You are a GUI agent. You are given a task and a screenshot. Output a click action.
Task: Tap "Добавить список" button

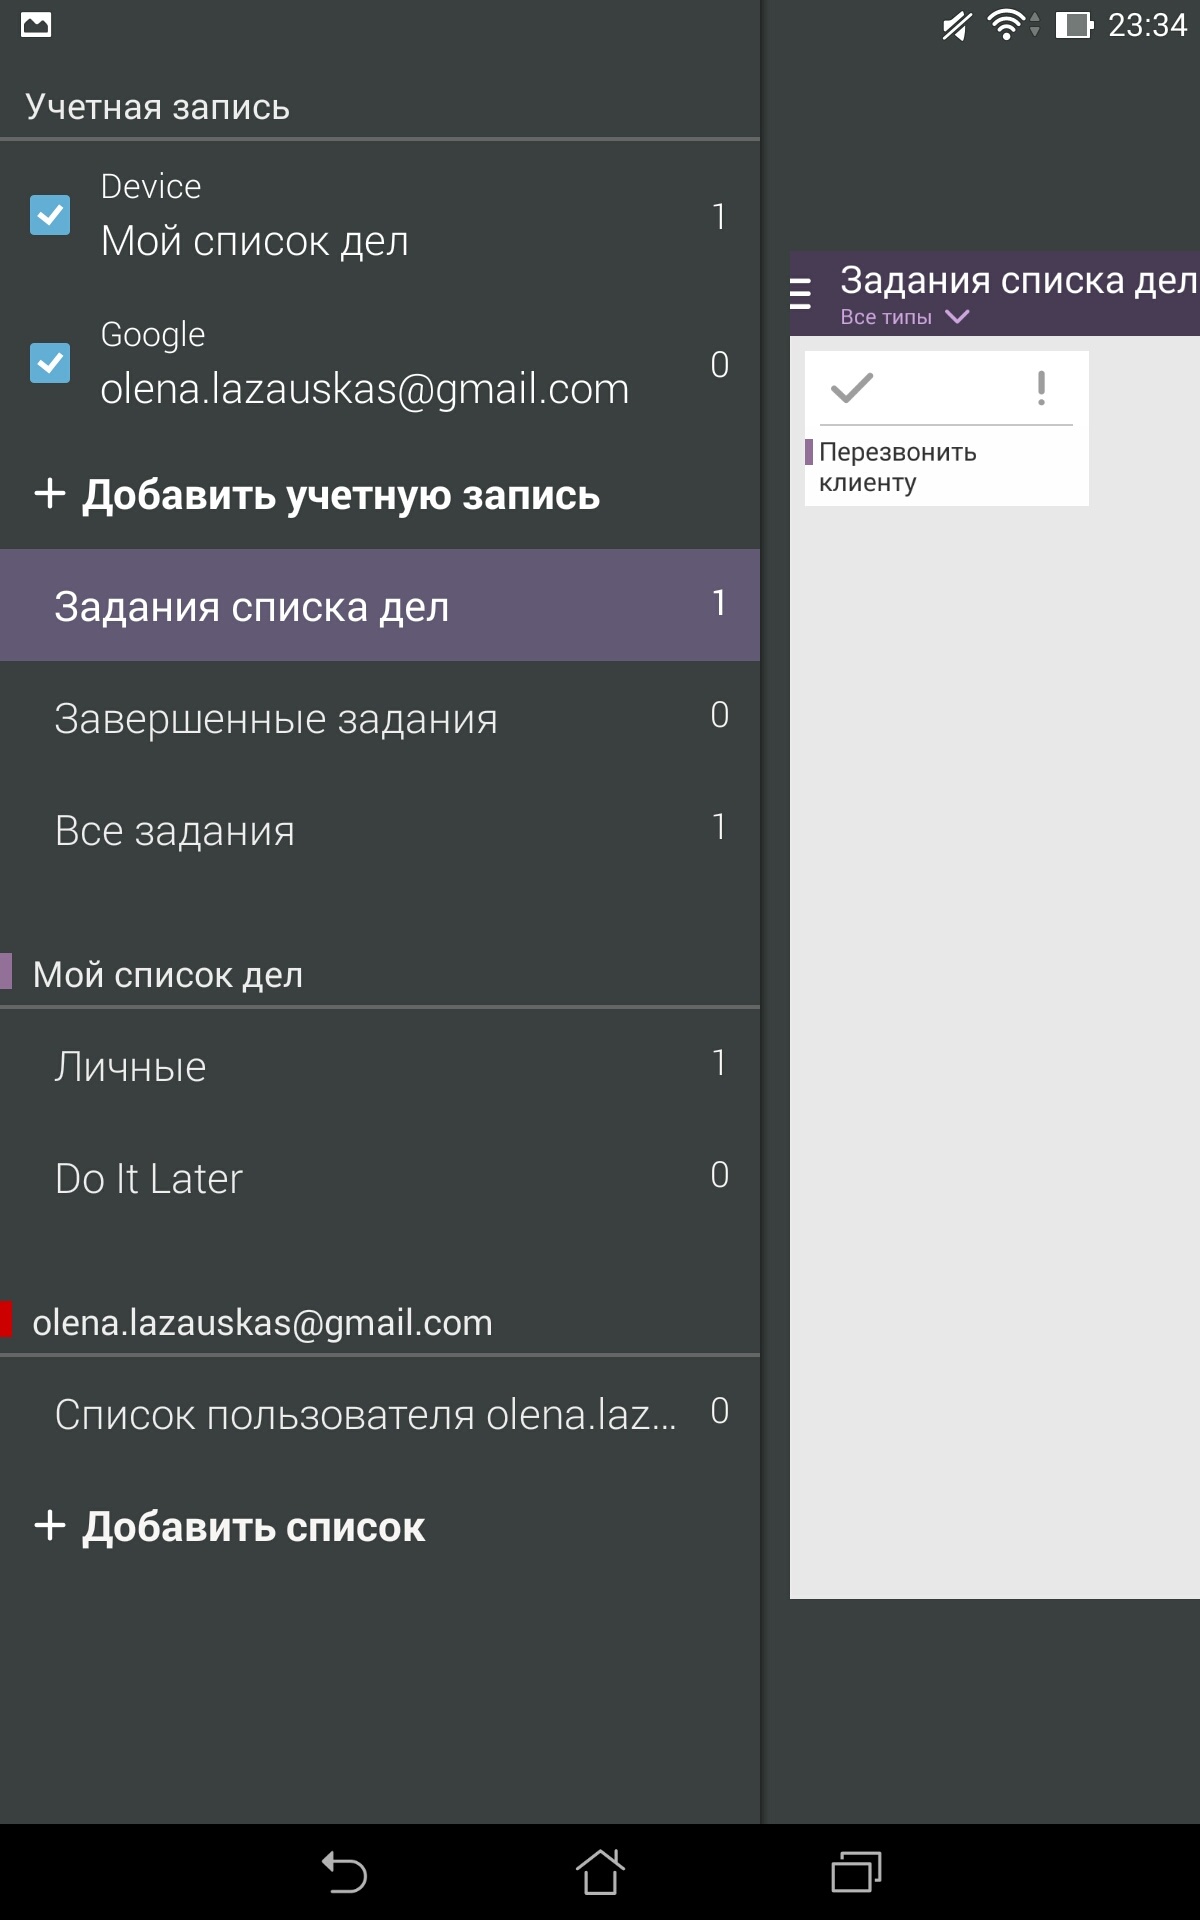point(230,1527)
